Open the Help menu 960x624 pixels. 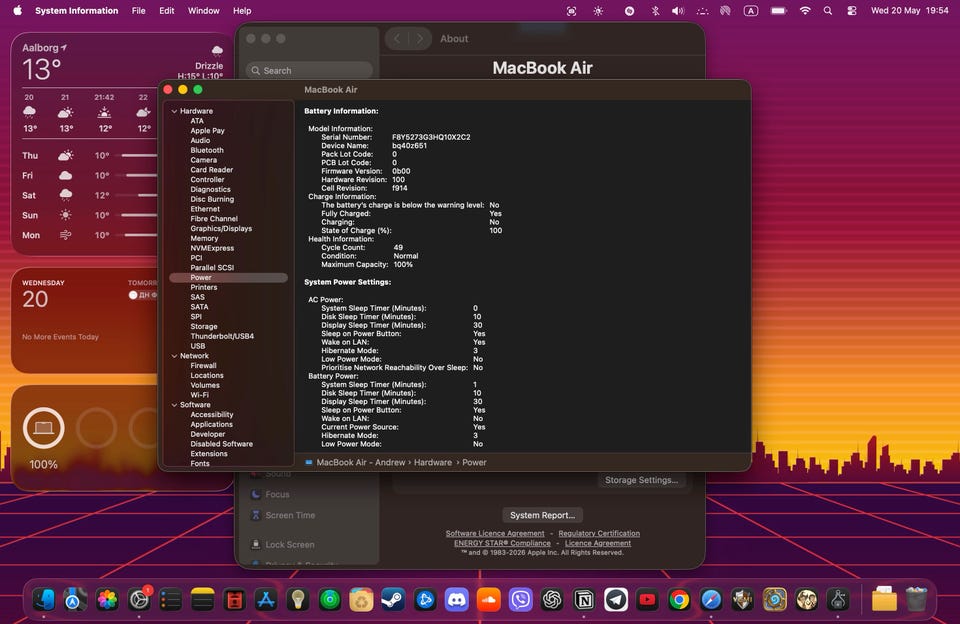pos(242,11)
